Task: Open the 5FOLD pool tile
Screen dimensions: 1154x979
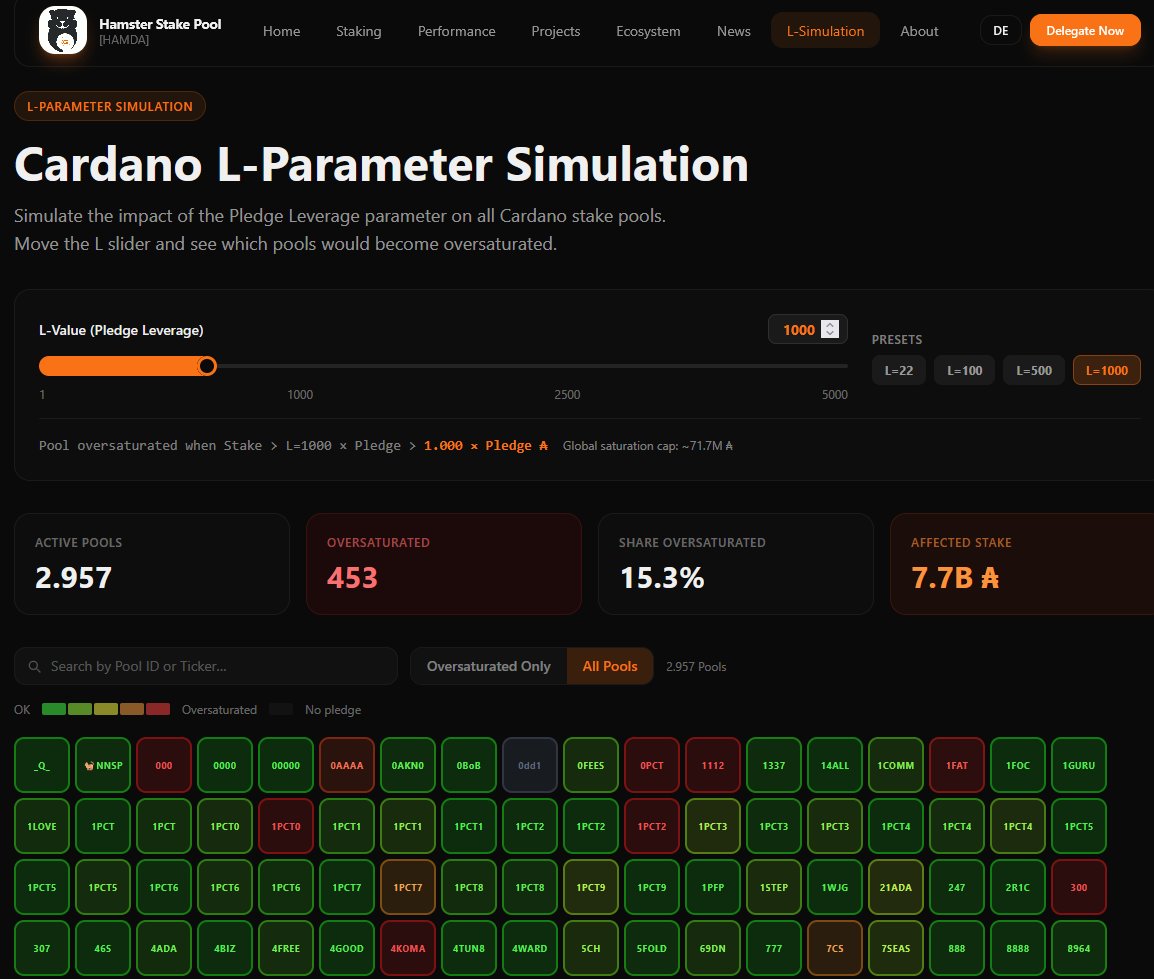Action: (652, 948)
